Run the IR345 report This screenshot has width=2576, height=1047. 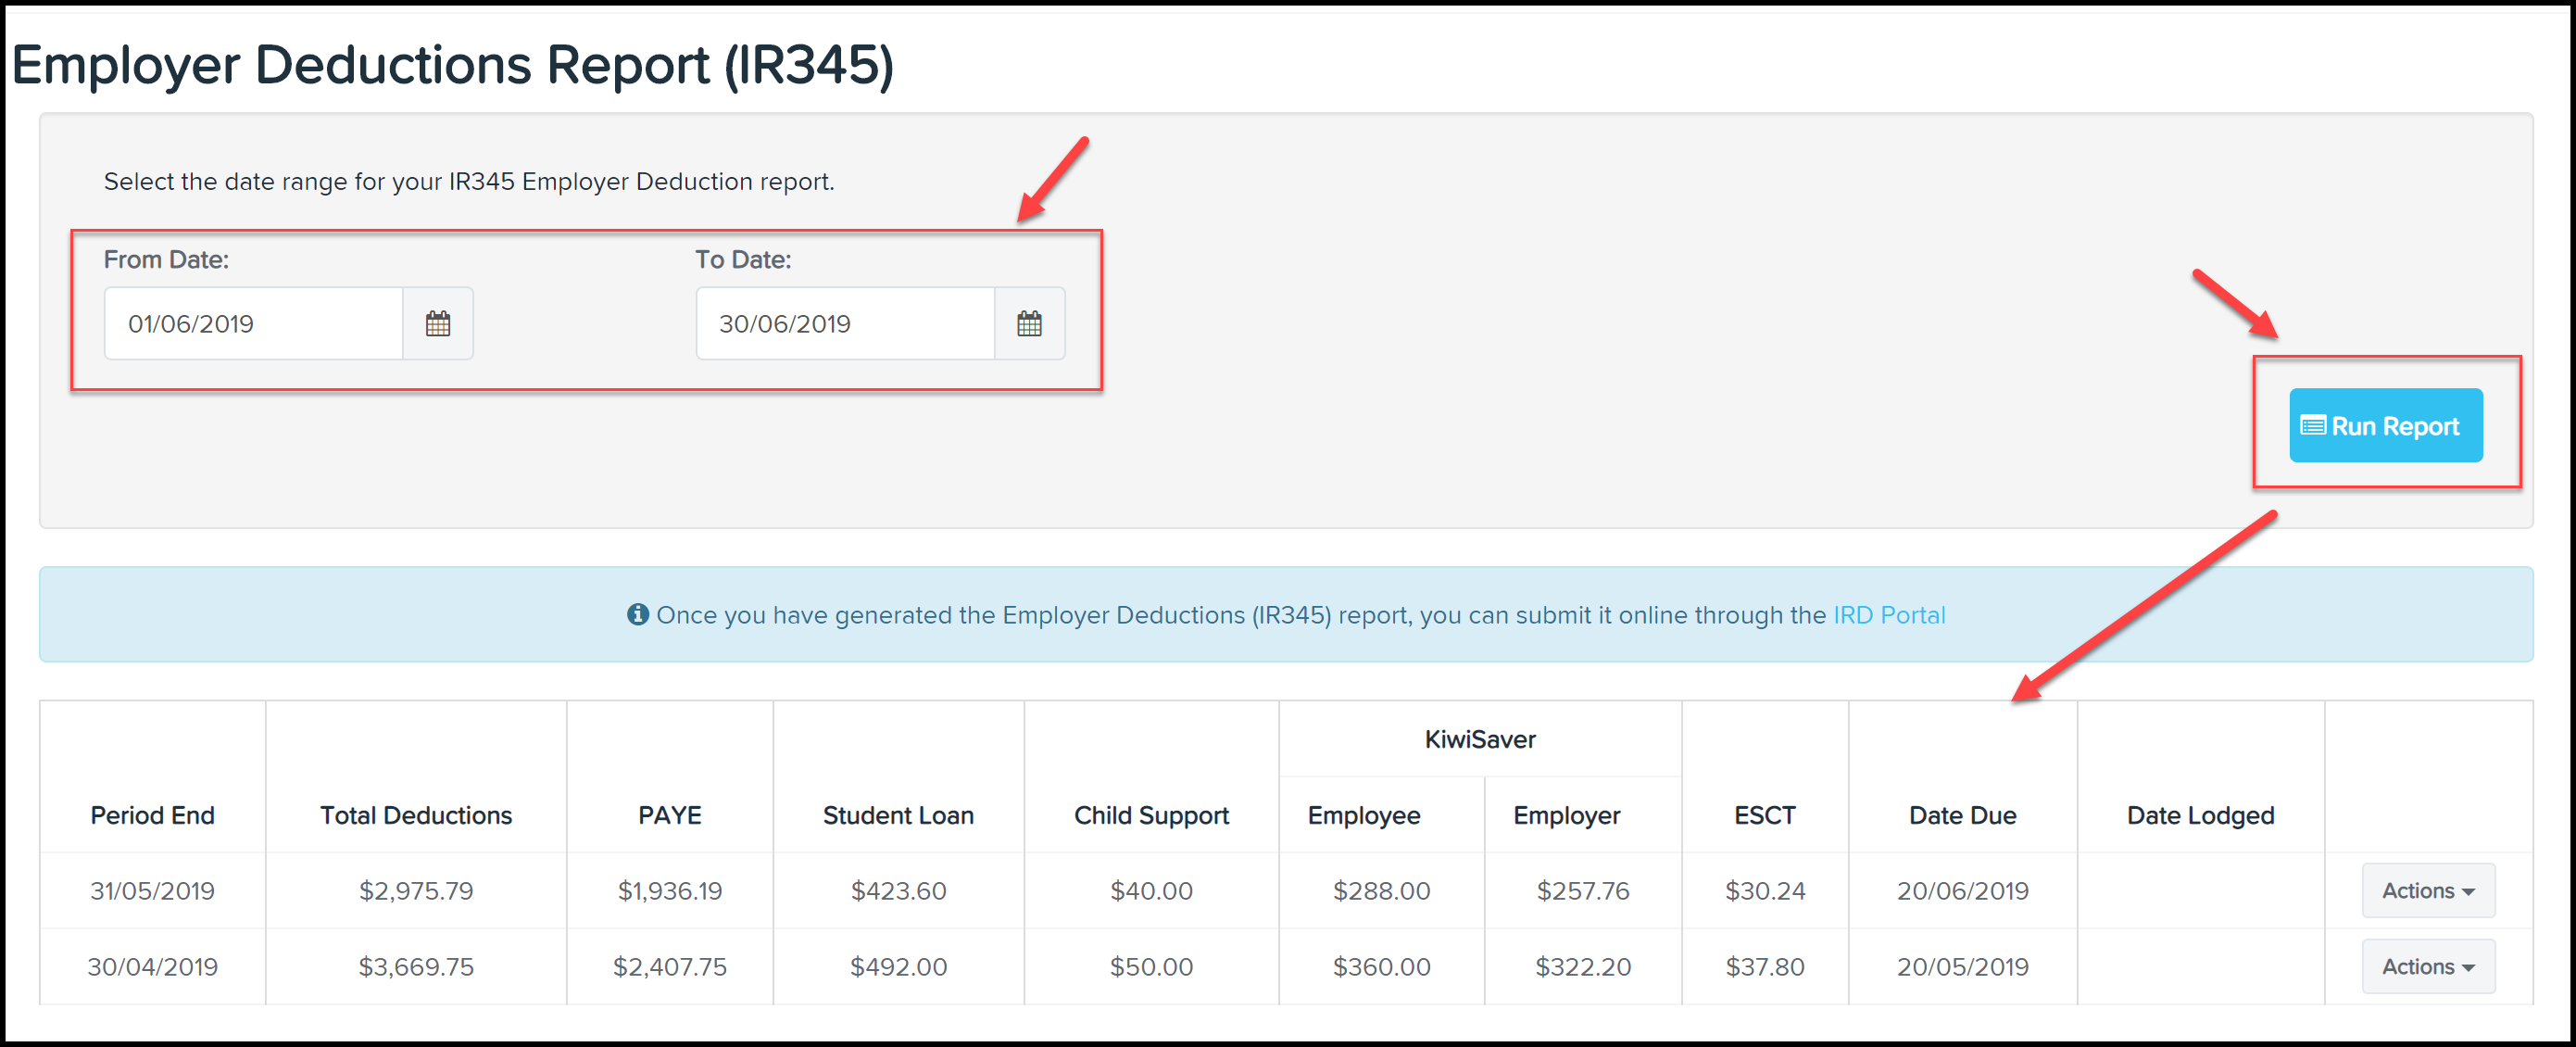(2385, 425)
